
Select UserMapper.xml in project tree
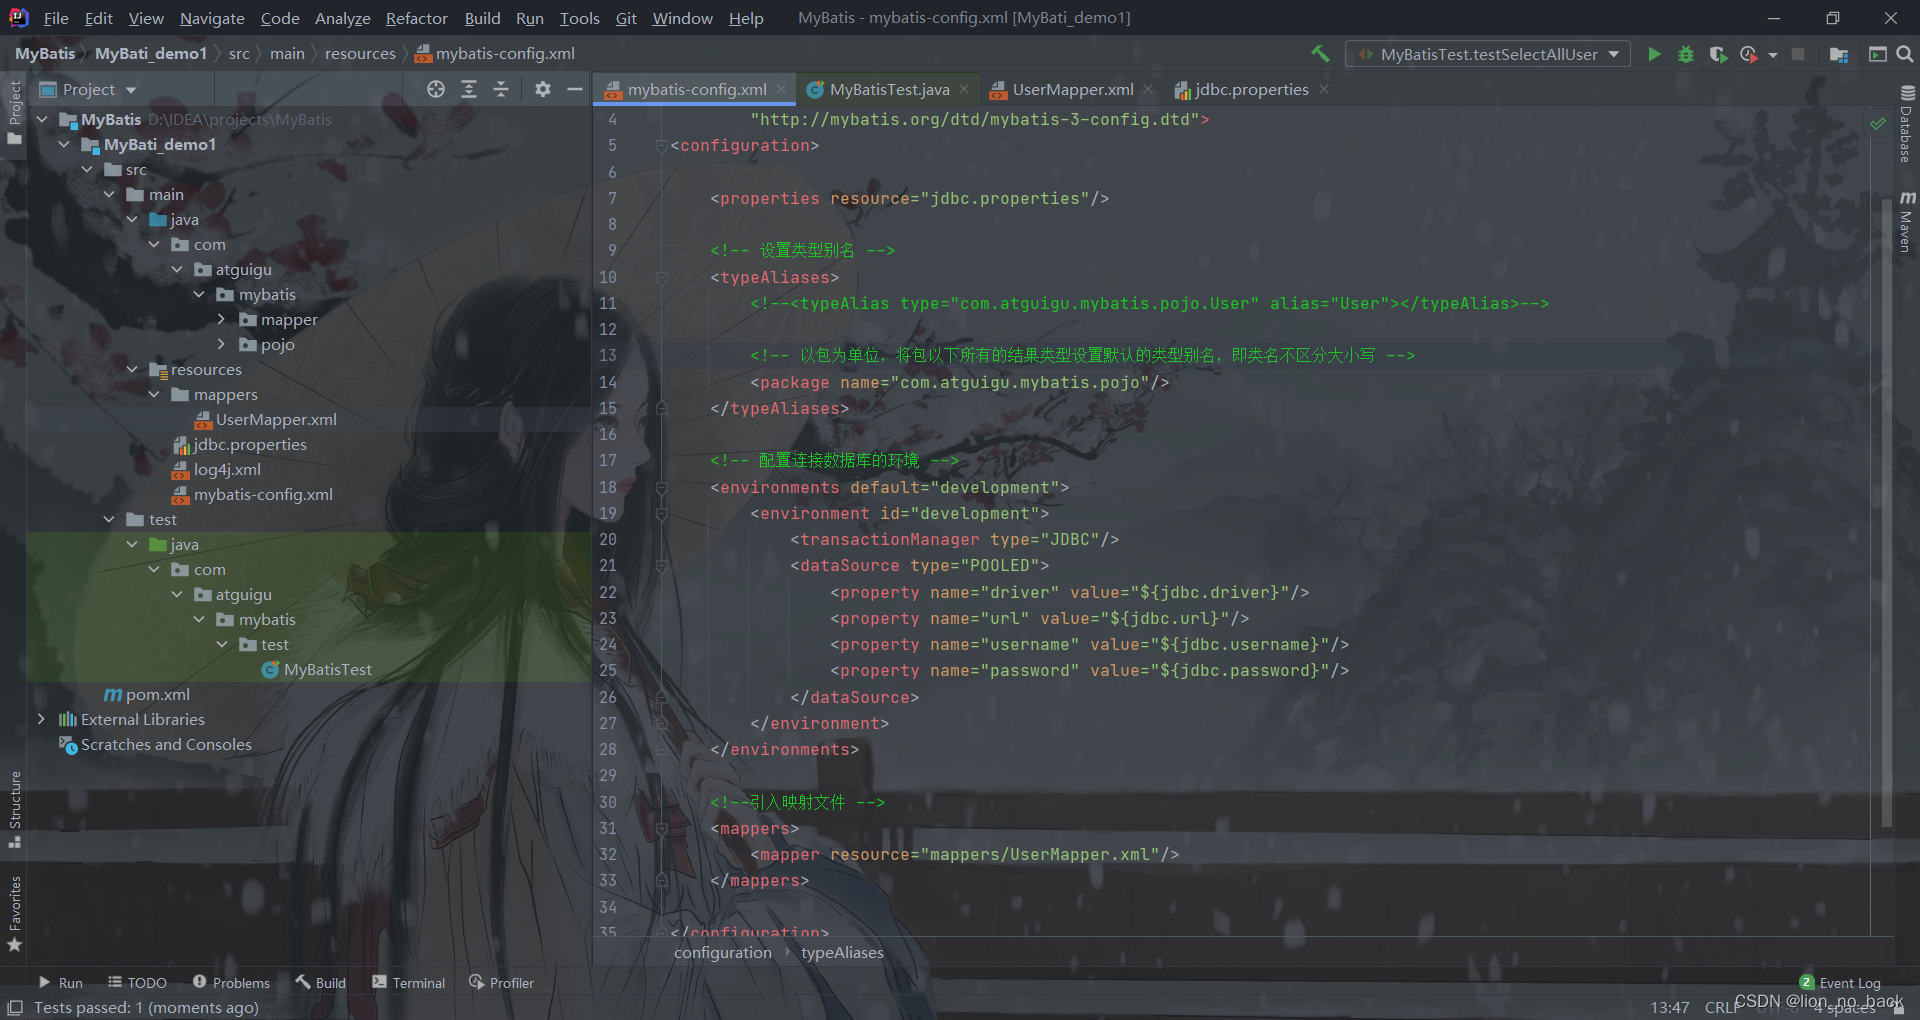276,420
